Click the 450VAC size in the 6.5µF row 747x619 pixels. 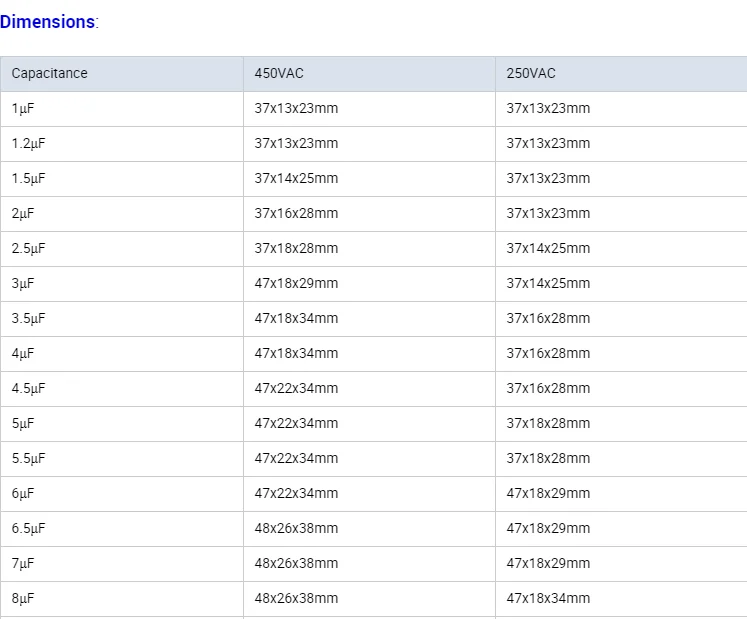coord(296,529)
